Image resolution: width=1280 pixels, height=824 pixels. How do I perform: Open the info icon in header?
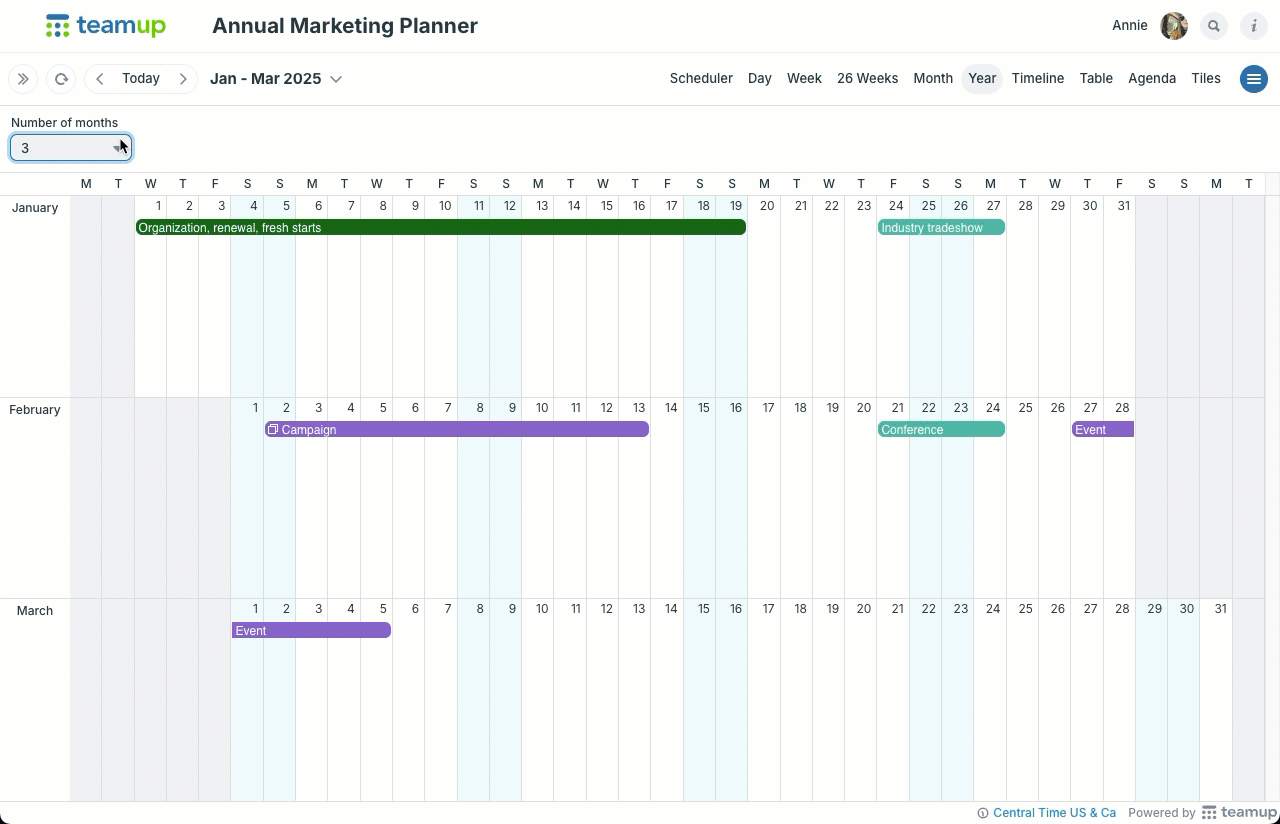click(1254, 26)
